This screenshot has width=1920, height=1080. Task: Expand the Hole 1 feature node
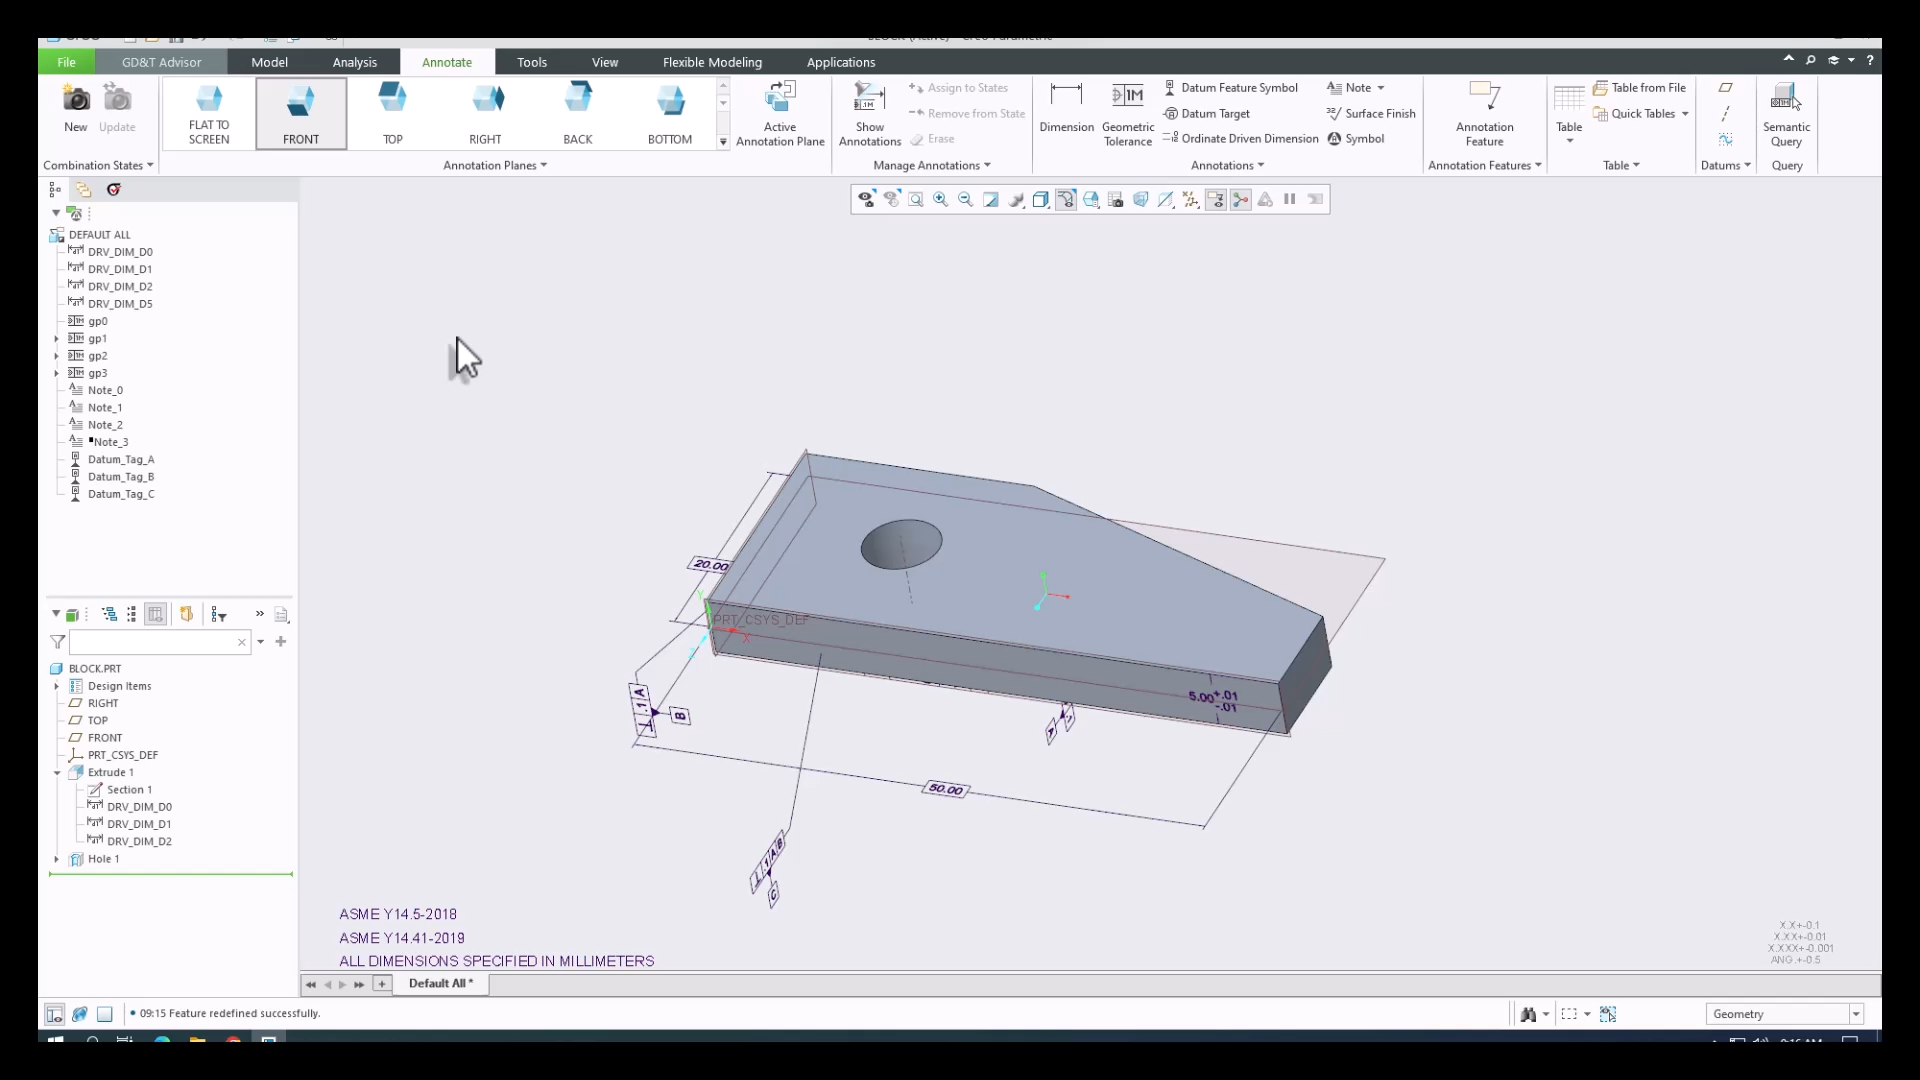(x=57, y=859)
